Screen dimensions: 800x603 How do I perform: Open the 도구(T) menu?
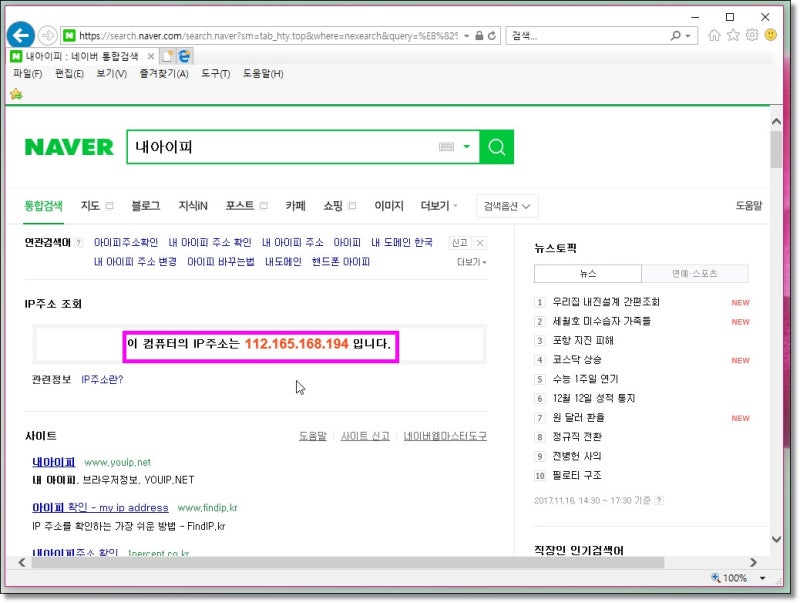(x=215, y=74)
